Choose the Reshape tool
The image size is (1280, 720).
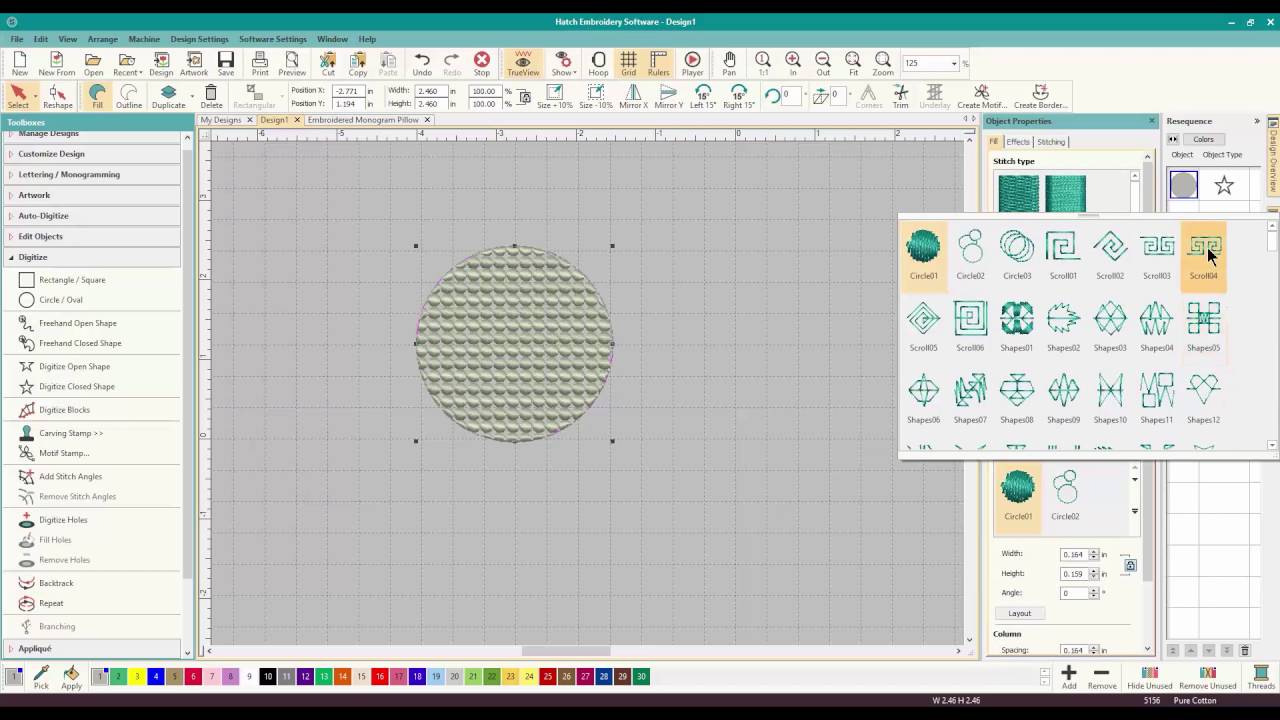click(57, 96)
